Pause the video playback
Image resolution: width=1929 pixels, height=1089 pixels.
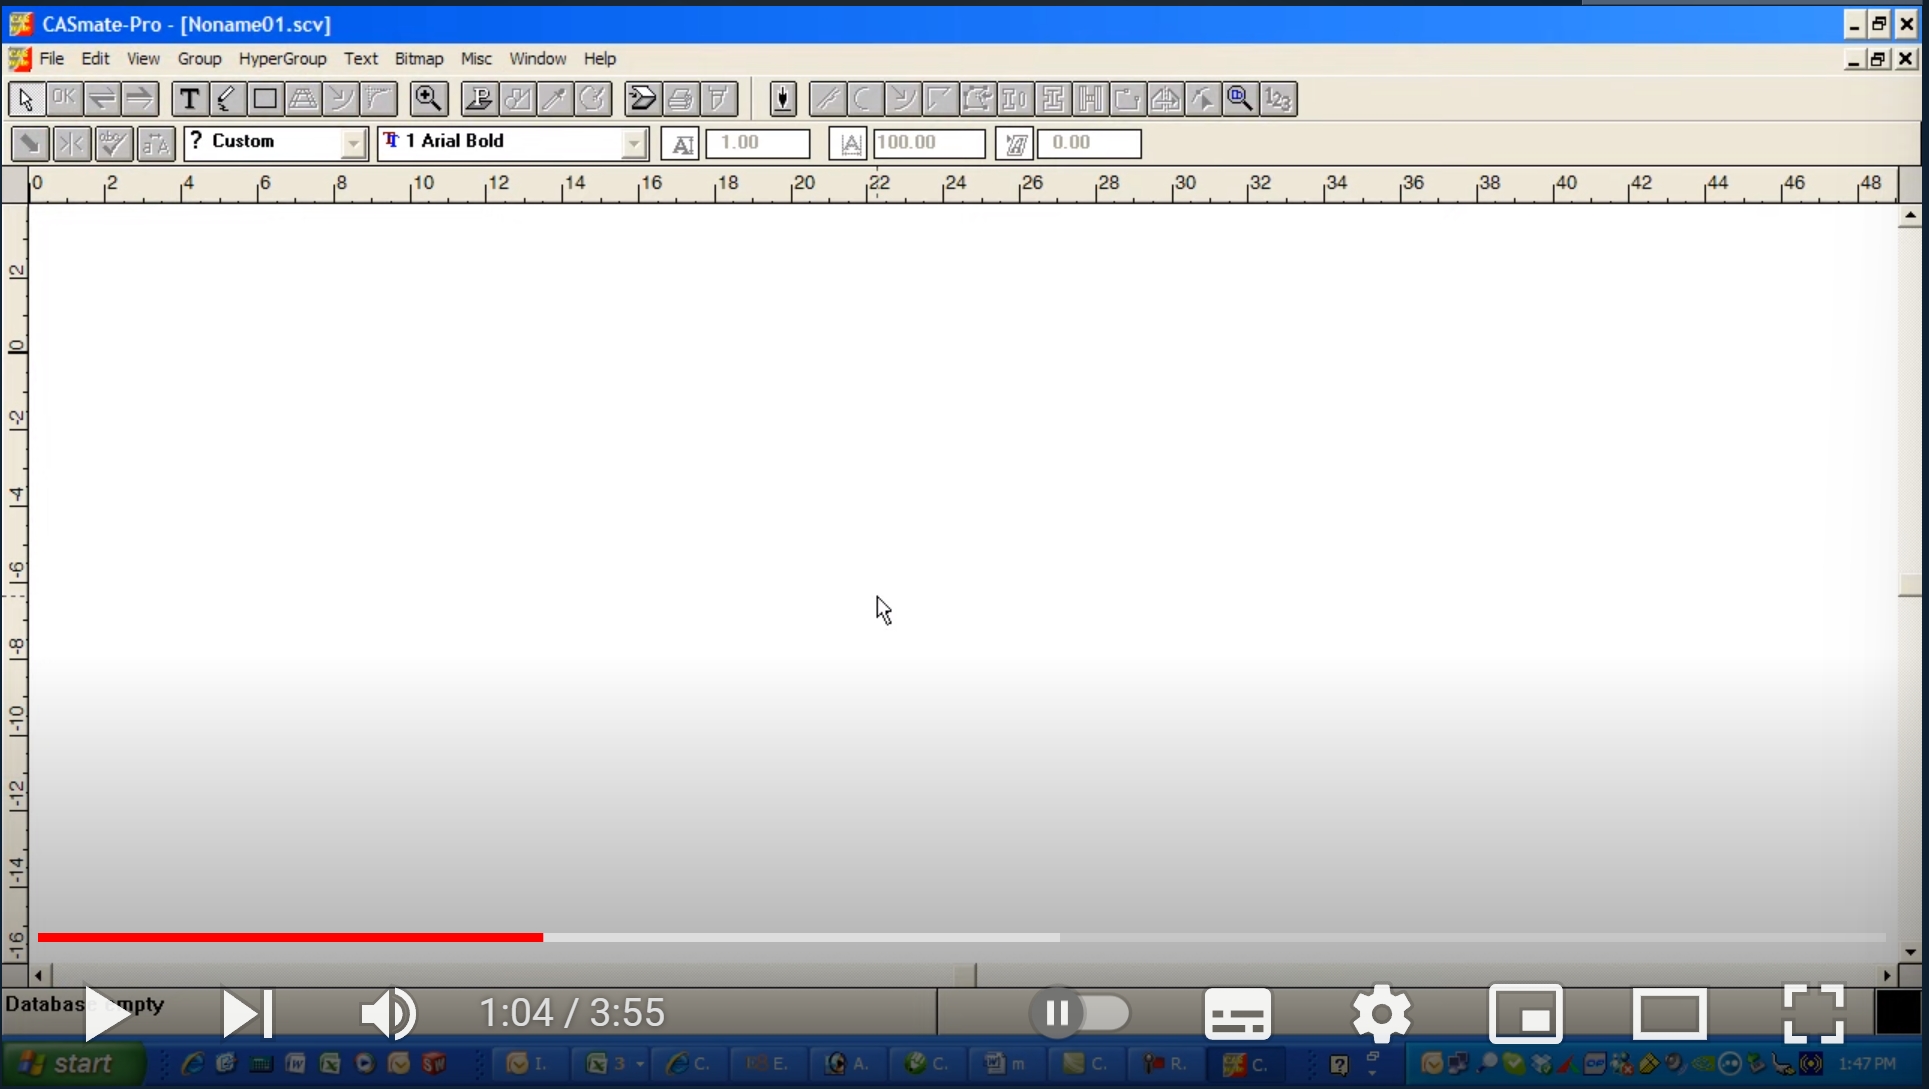pyautogui.click(x=1056, y=1012)
